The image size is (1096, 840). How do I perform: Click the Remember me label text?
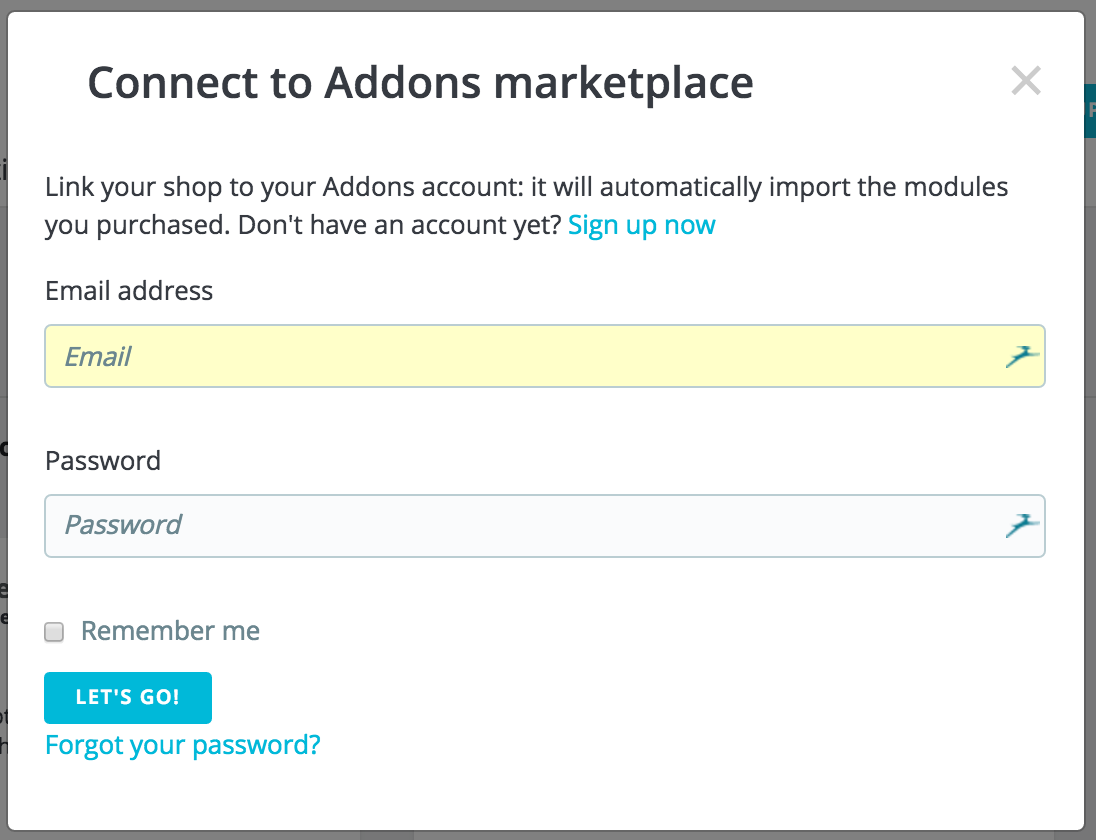171,630
